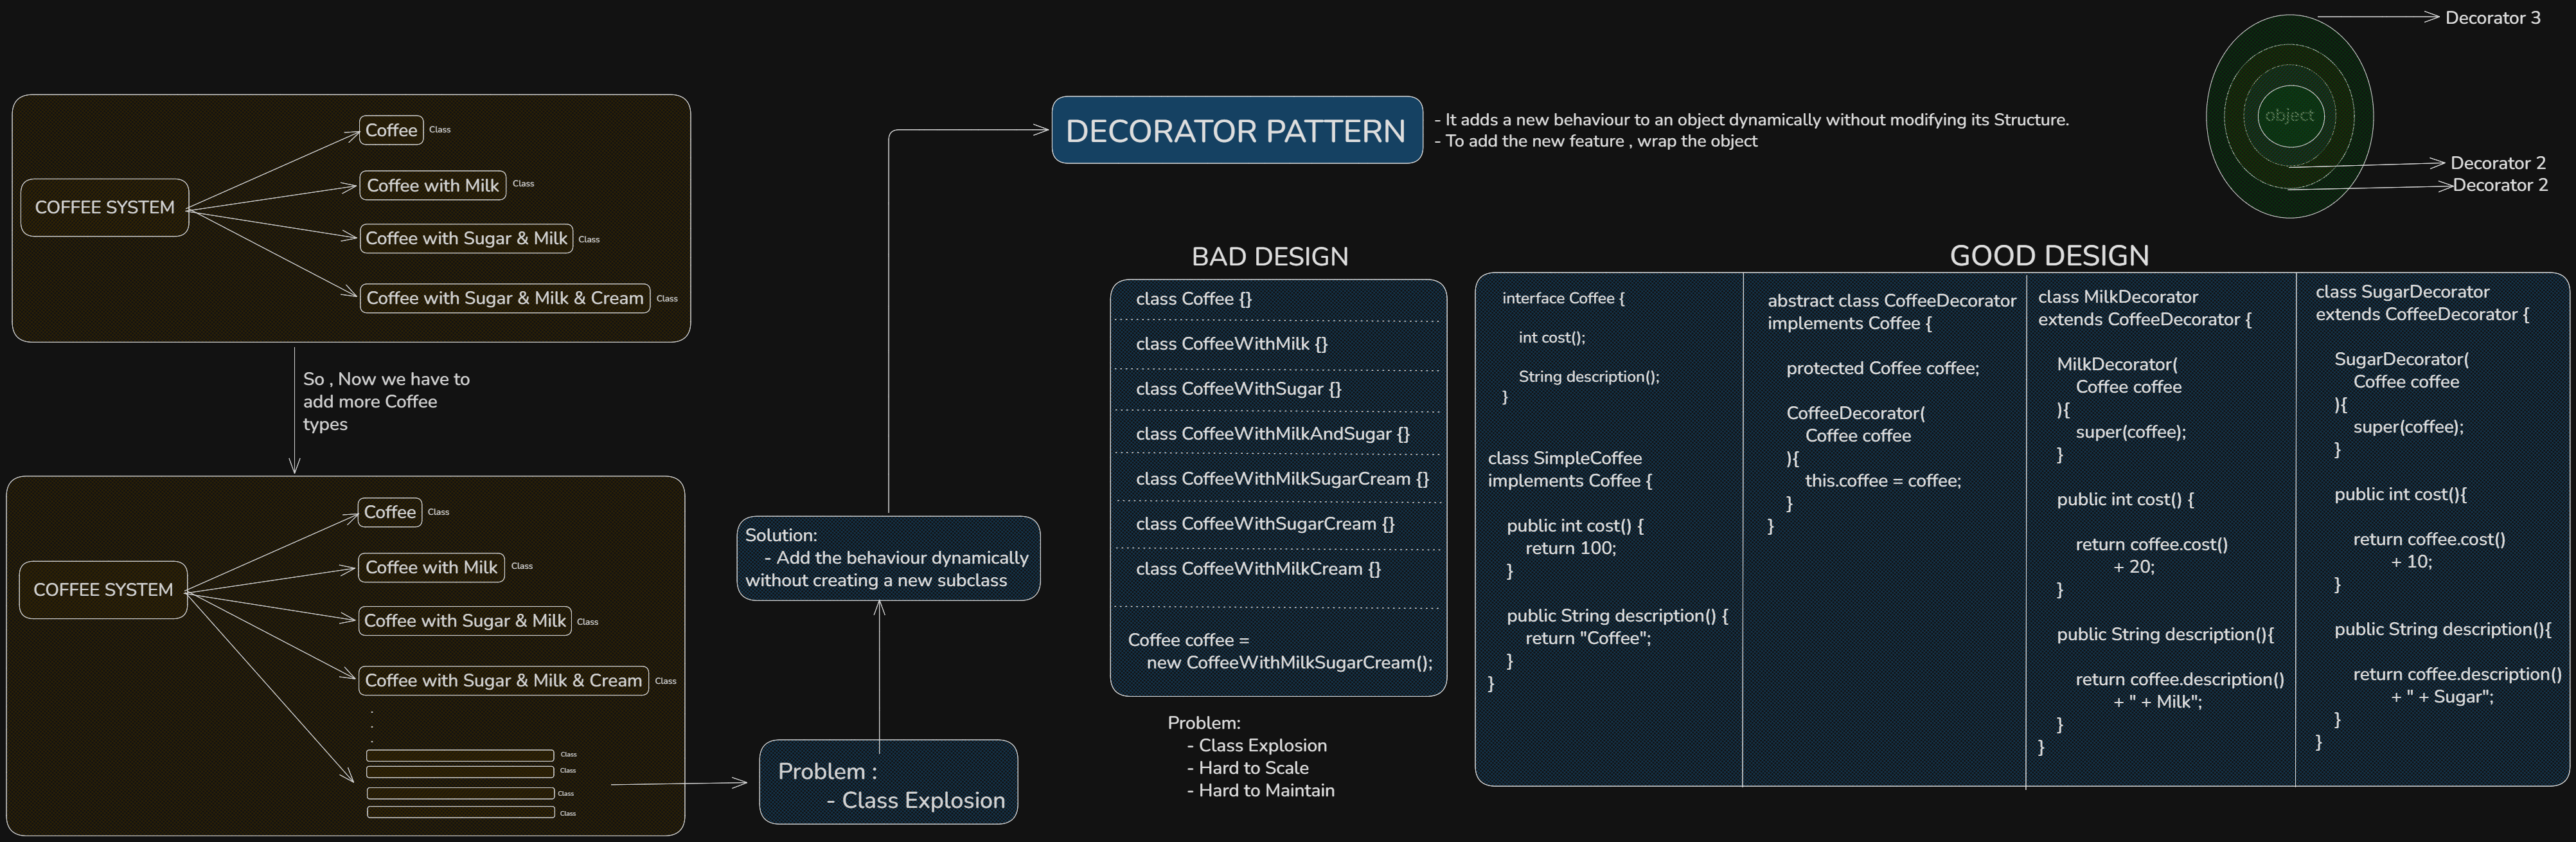This screenshot has width=2576, height=842.
Task: Click the 'abstract class CoffeeDecorator' line
Action: (x=1892, y=301)
